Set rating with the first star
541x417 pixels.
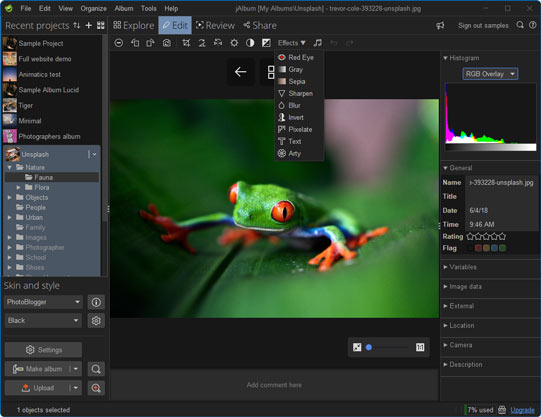(470, 236)
